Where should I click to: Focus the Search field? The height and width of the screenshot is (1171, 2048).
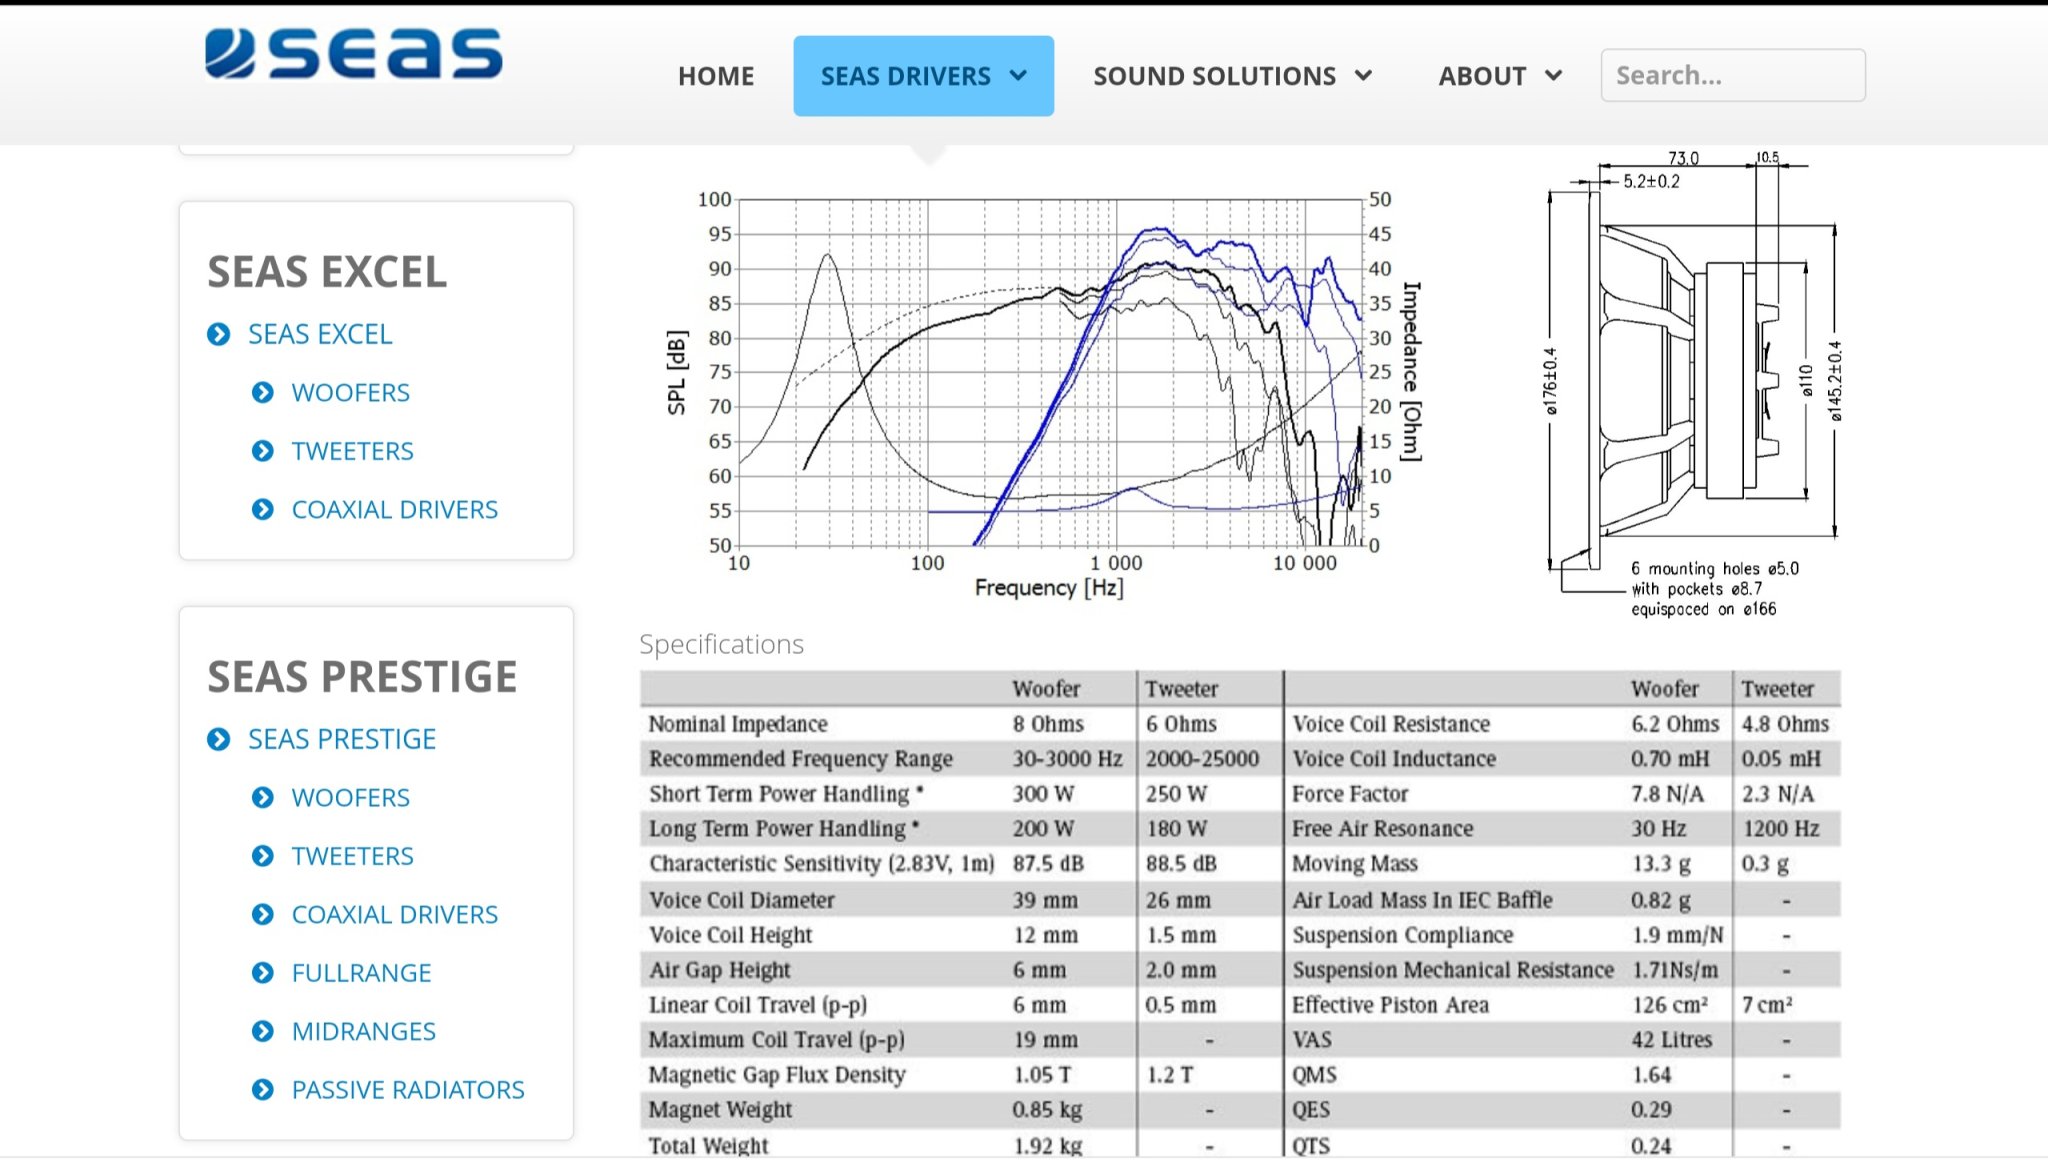coord(1733,75)
